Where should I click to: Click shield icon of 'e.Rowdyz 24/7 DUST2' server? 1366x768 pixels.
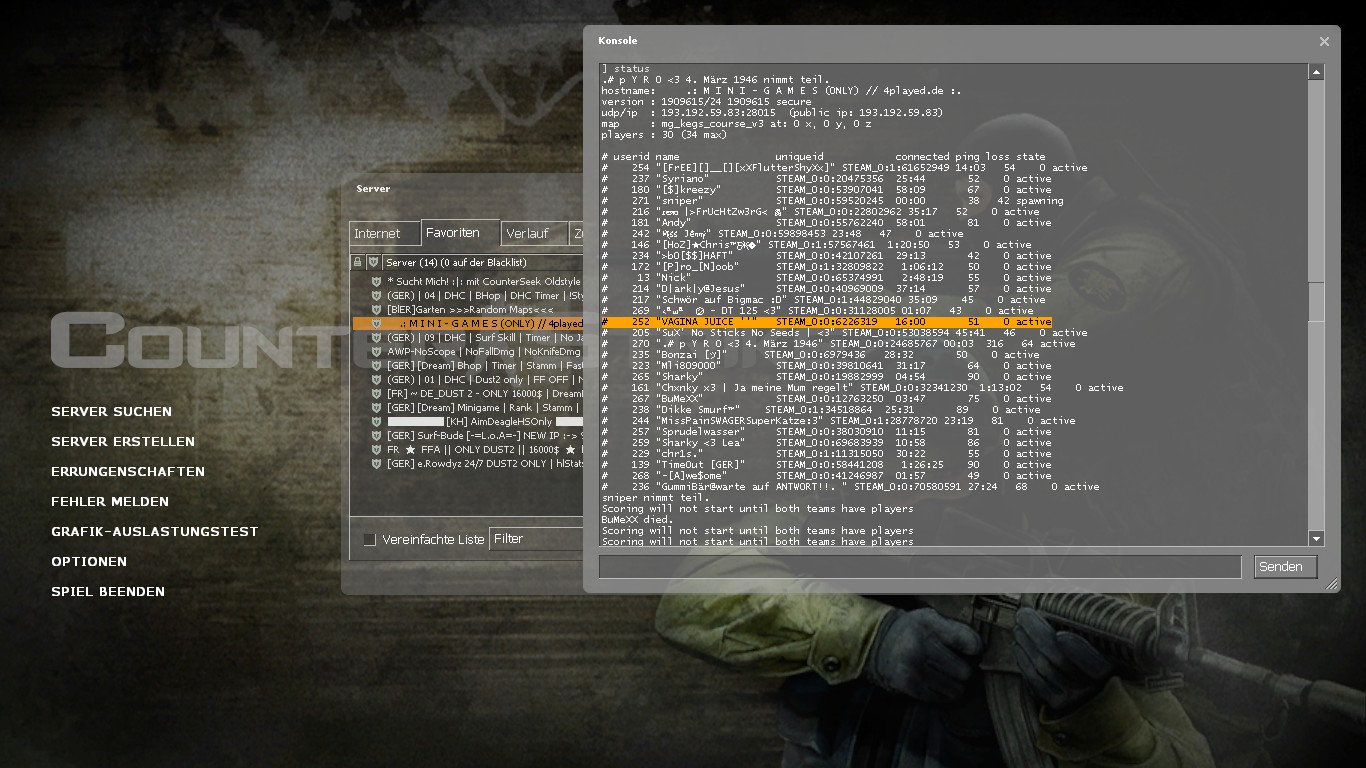377,464
